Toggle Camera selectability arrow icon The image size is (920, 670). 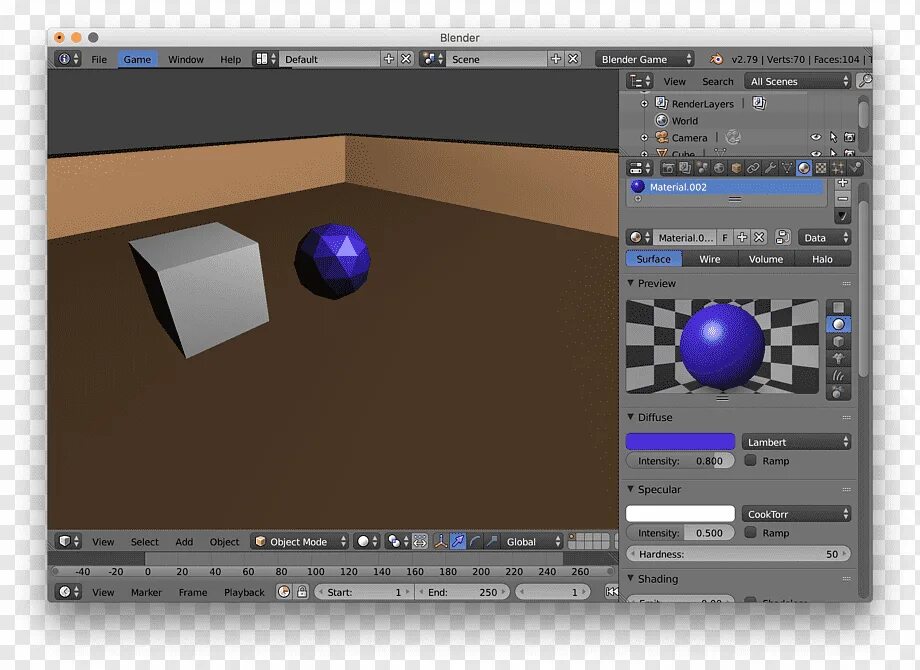point(833,137)
